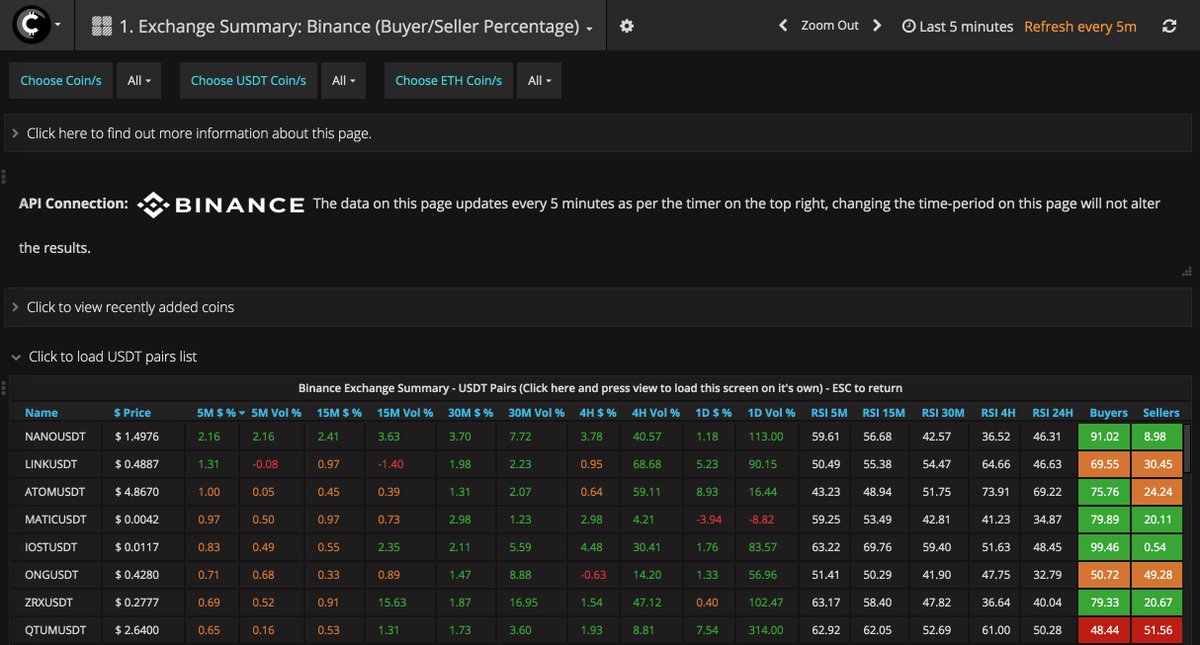
Task: Click the Choose ETH Coin/s label
Action: pos(449,81)
